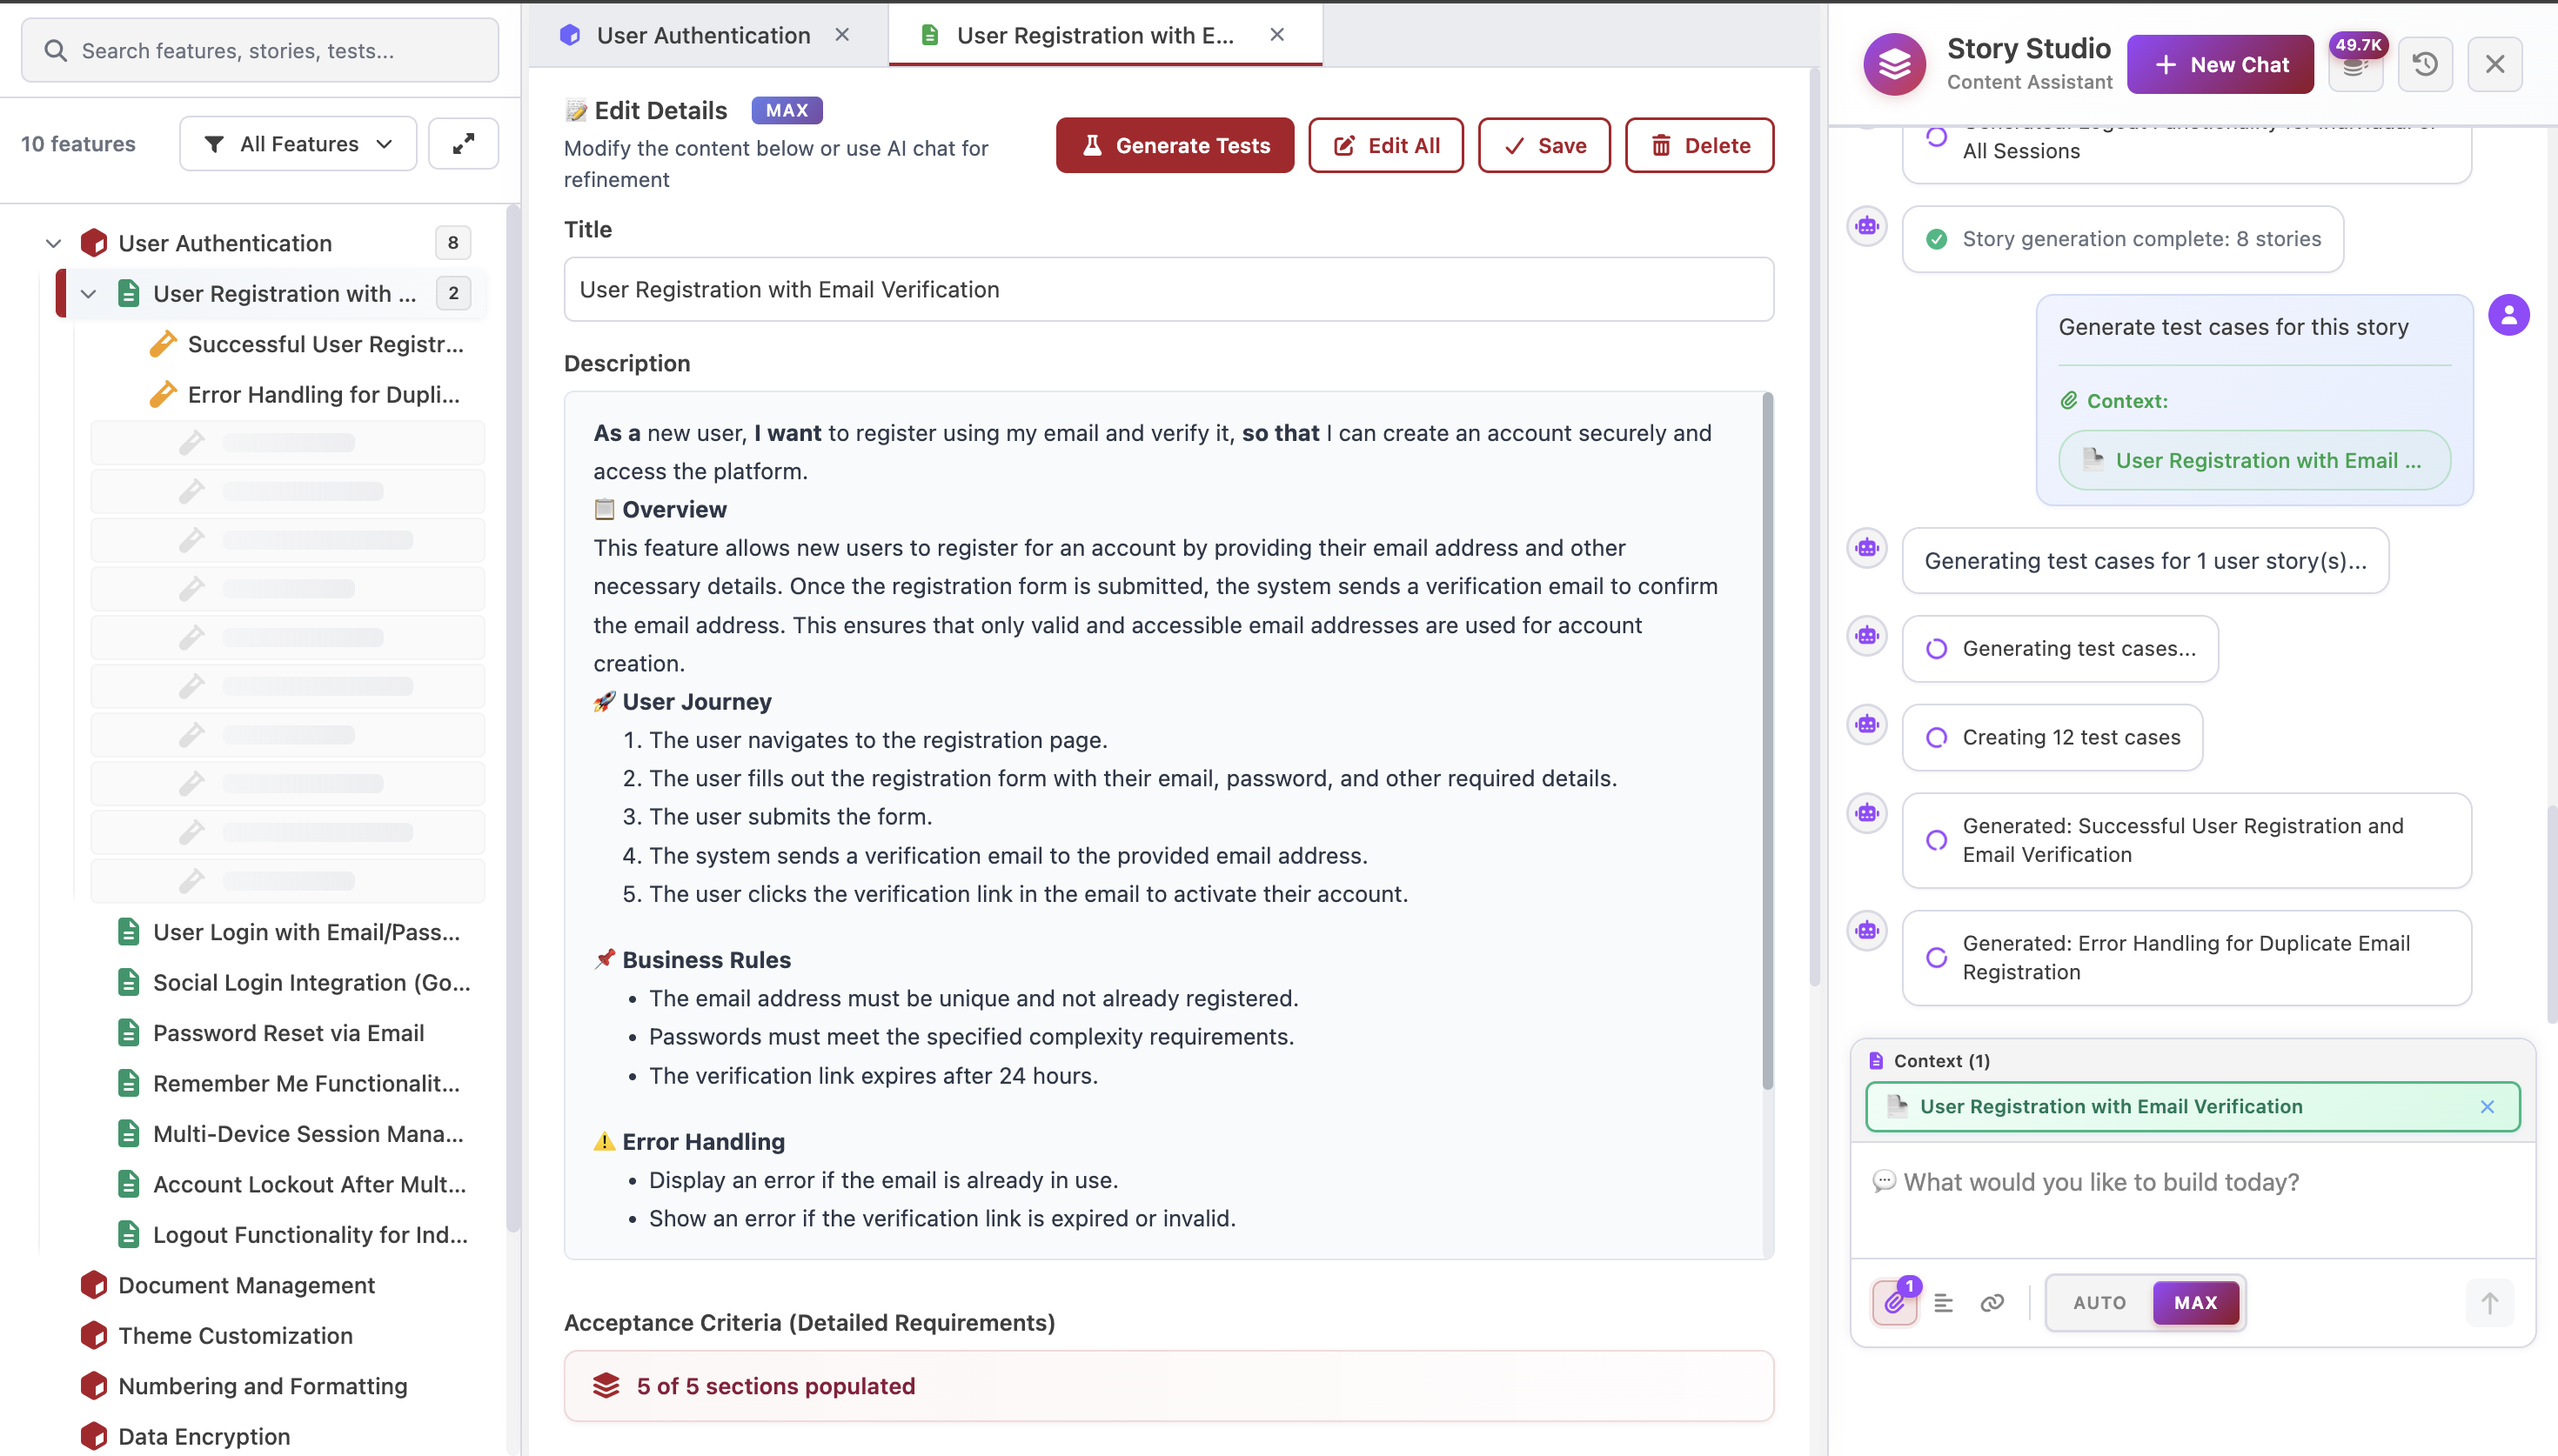This screenshot has height=1456, width=2558.
Task: Switch to the User Authentication tab
Action: (x=703, y=35)
